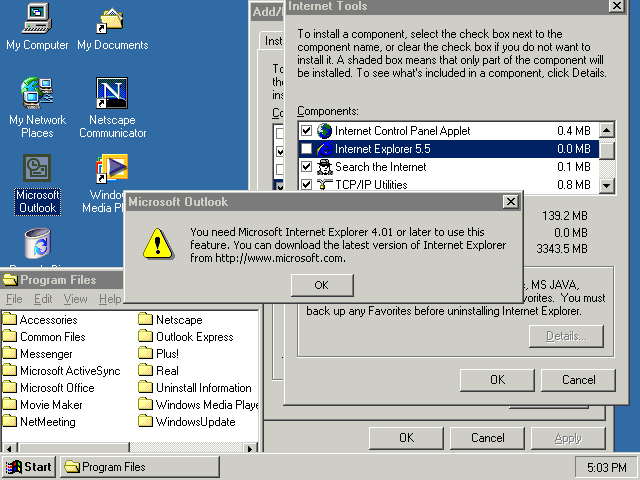Select the Common Files folder icon
The image size is (640, 480).
pyautogui.click(x=10, y=336)
